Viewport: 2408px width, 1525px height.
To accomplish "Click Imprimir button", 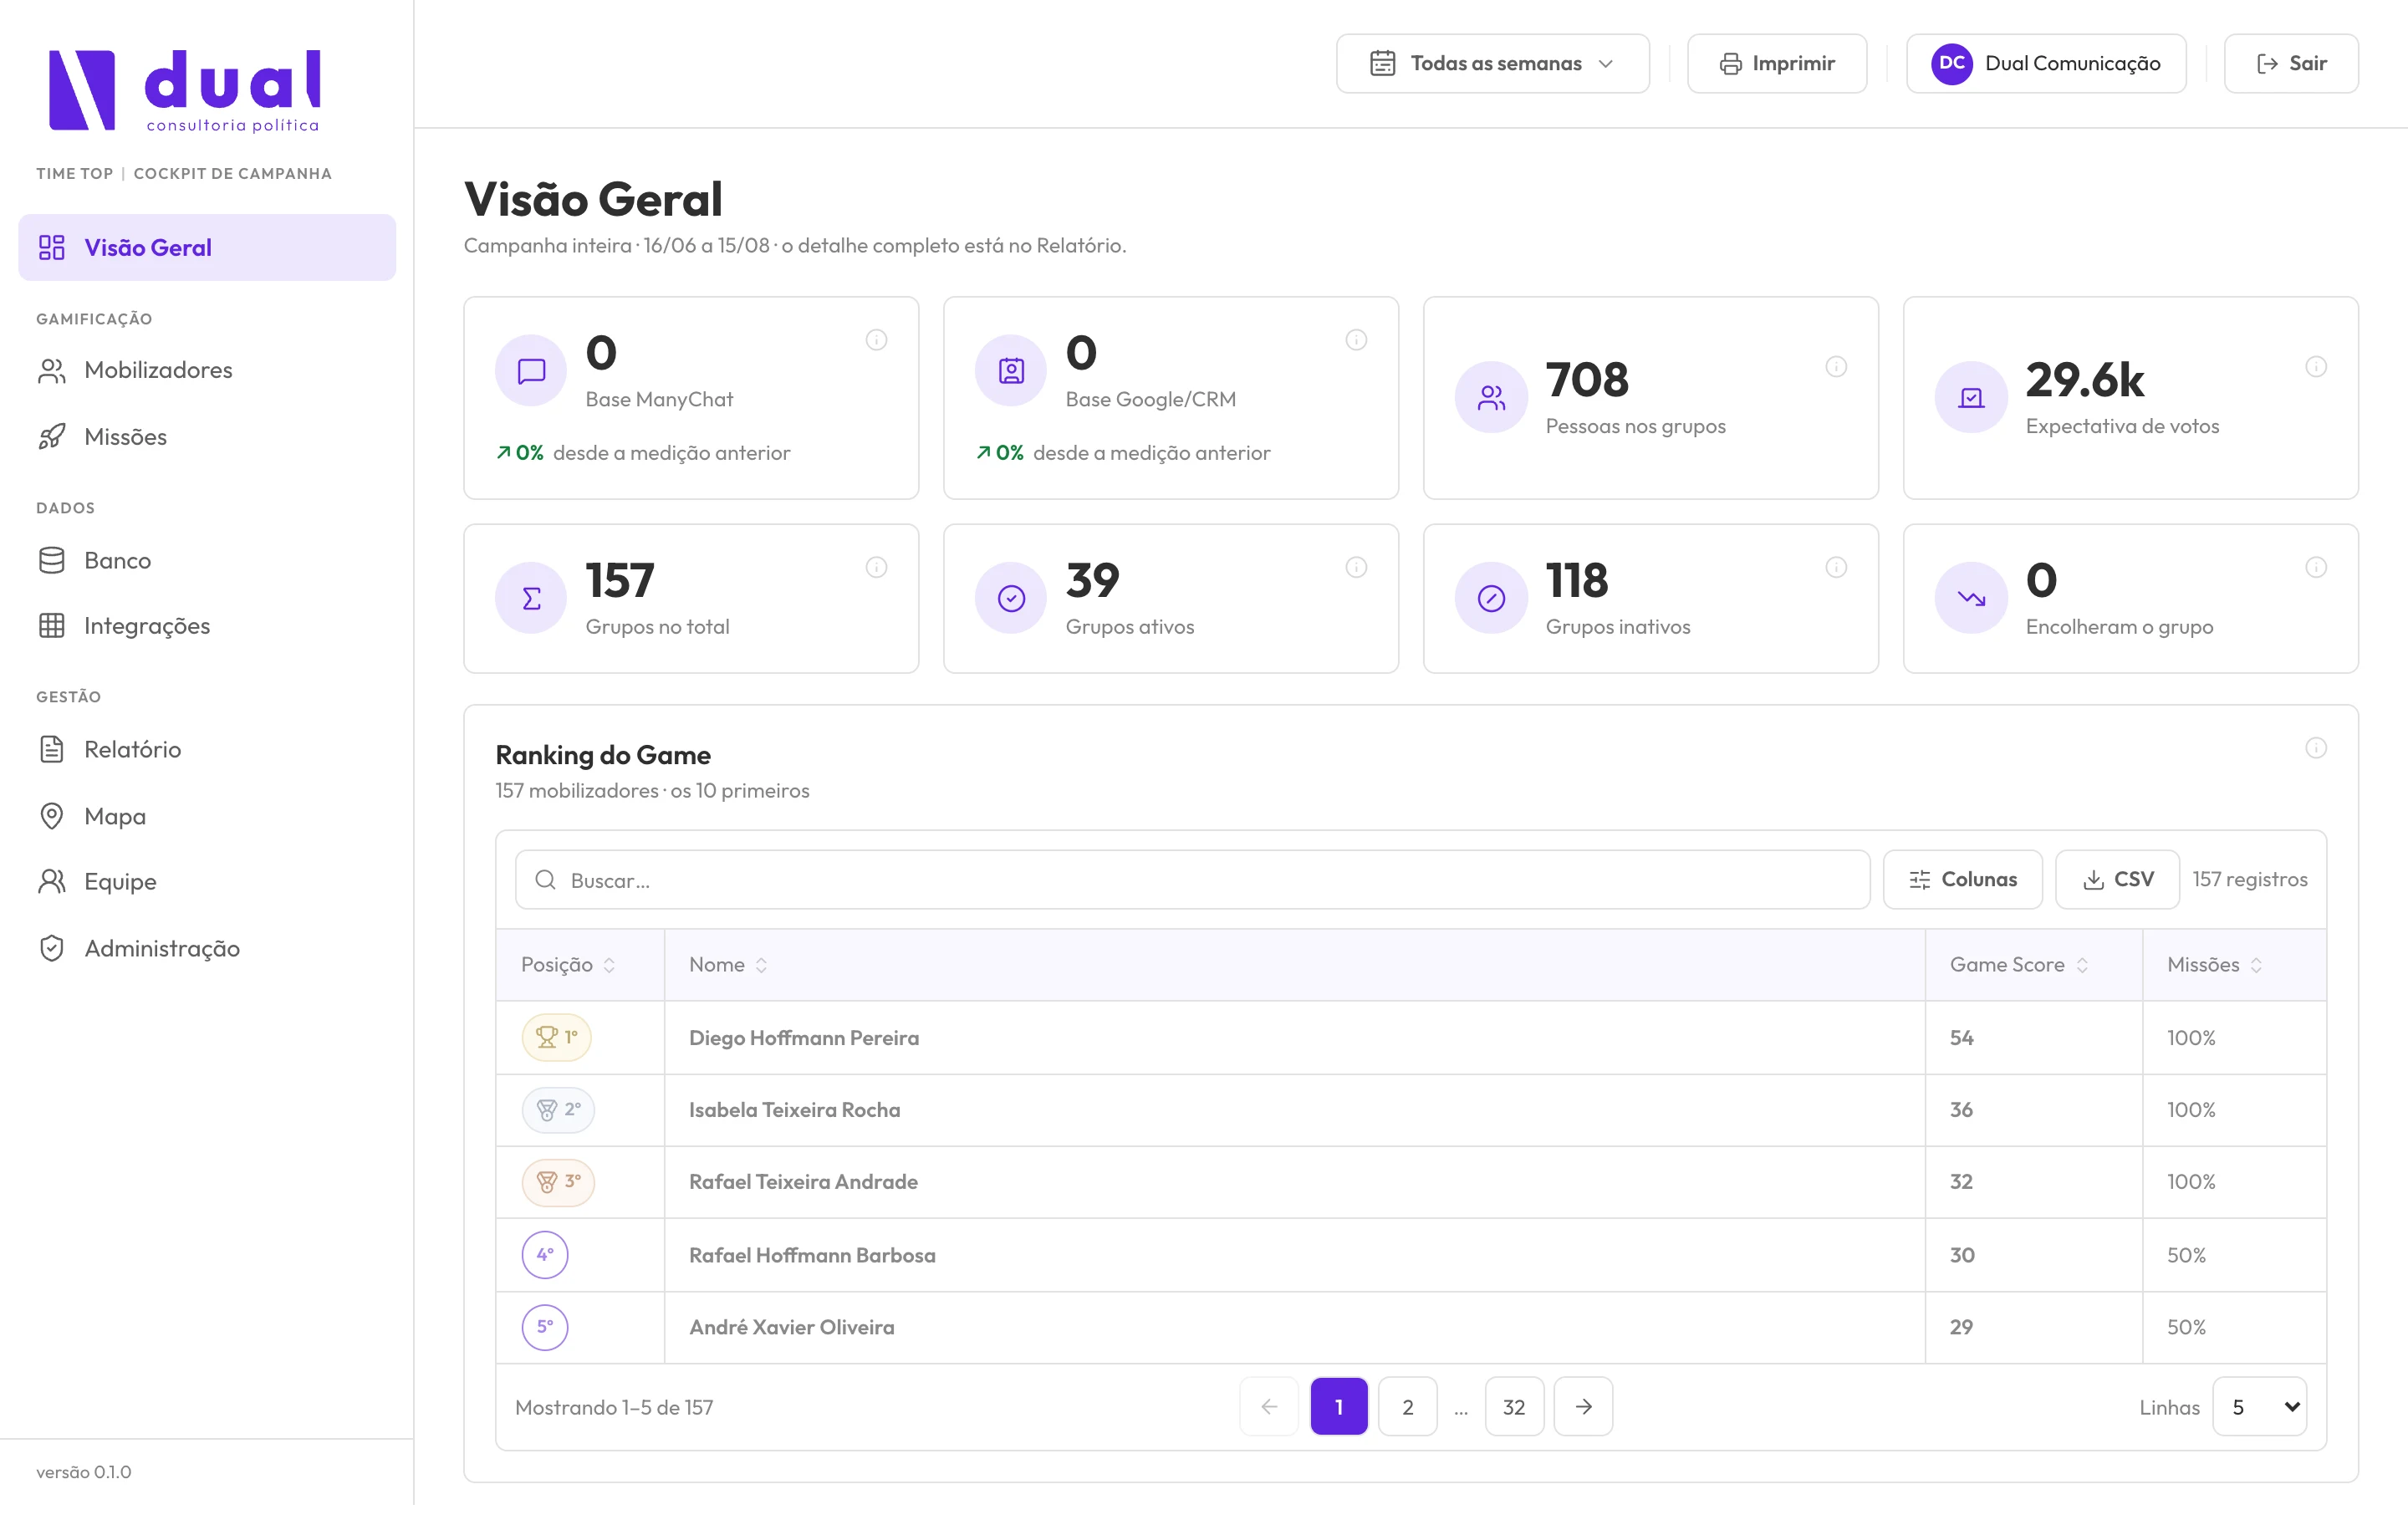I will 1777,64.
